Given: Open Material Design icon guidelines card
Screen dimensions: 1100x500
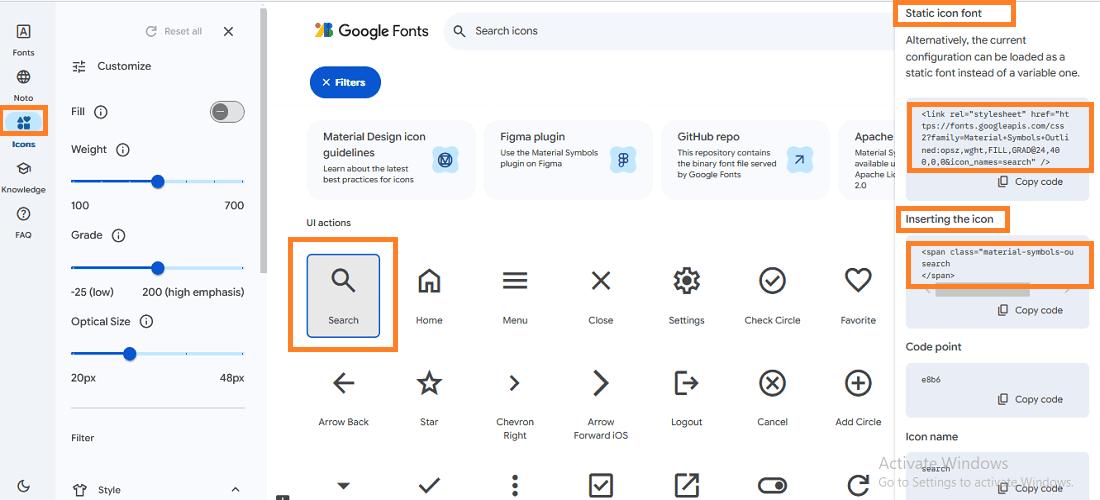Looking at the screenshot, I should click(x=391, y=160).
